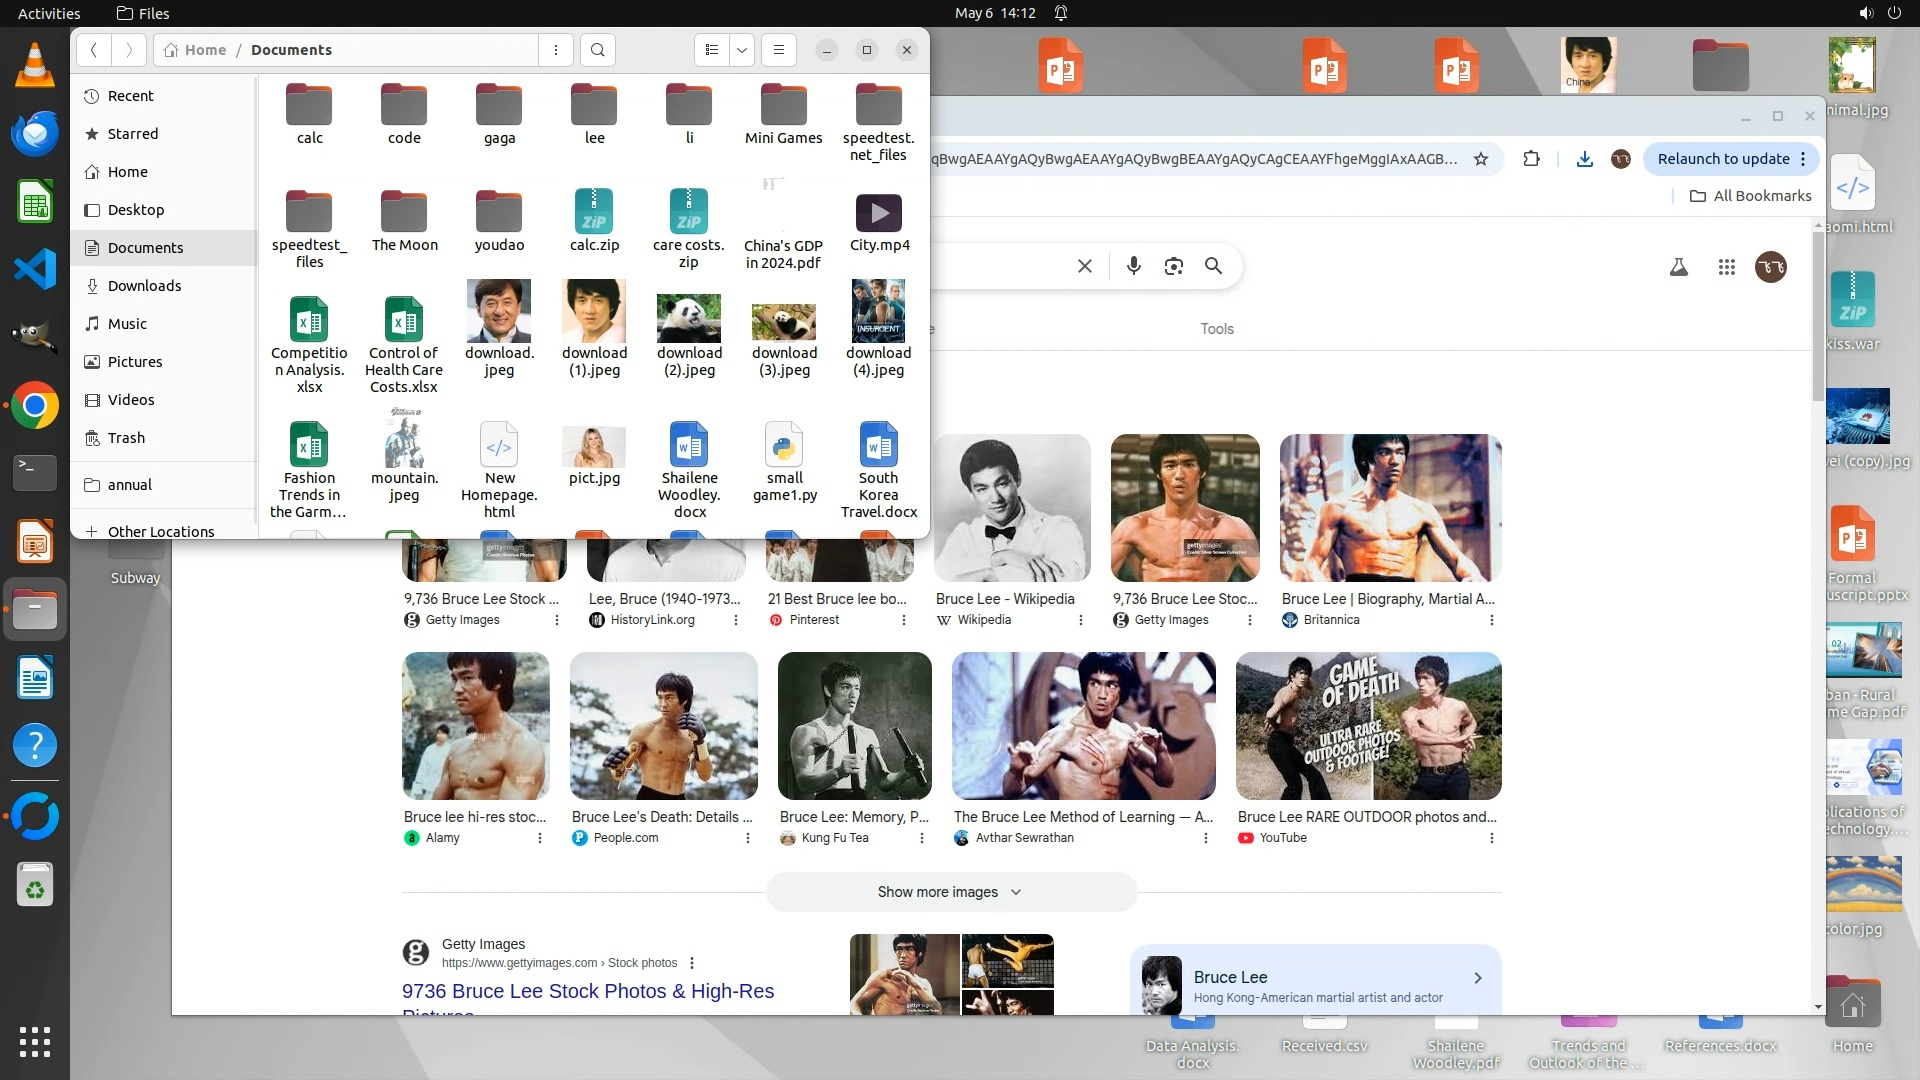This screenshot has height=1080, width=1920.
Task: Click the search icon in Files header
Action: coord(597,50)
